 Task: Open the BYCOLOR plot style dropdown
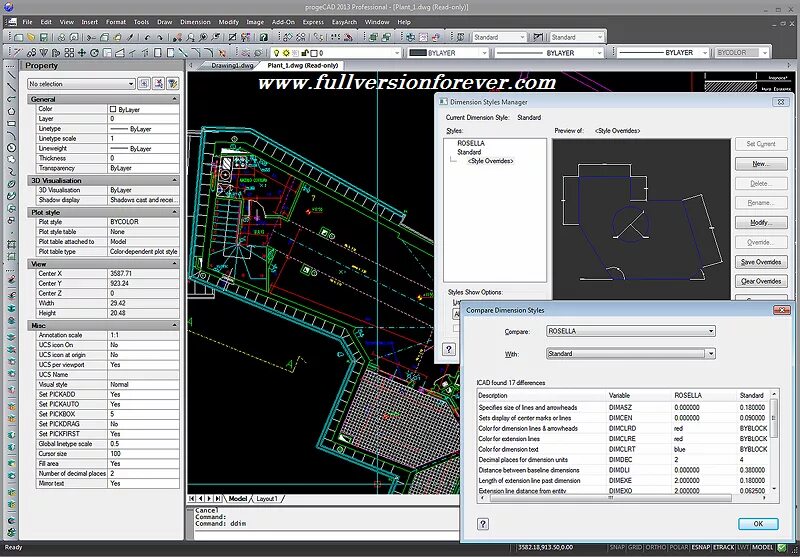[x=741, y=53]
